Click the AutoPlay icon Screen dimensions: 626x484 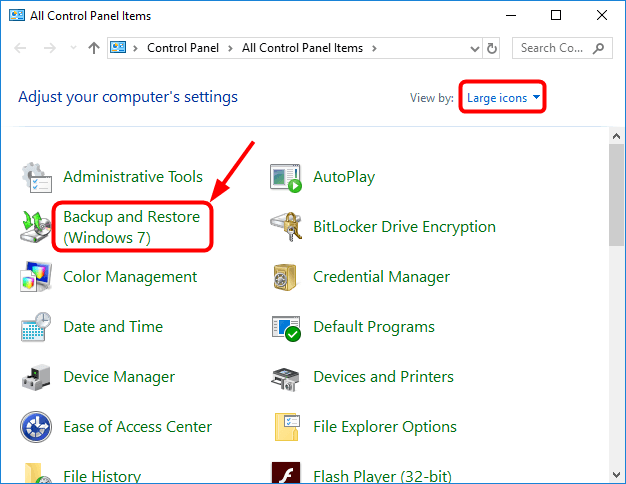(x=286, y=178)
